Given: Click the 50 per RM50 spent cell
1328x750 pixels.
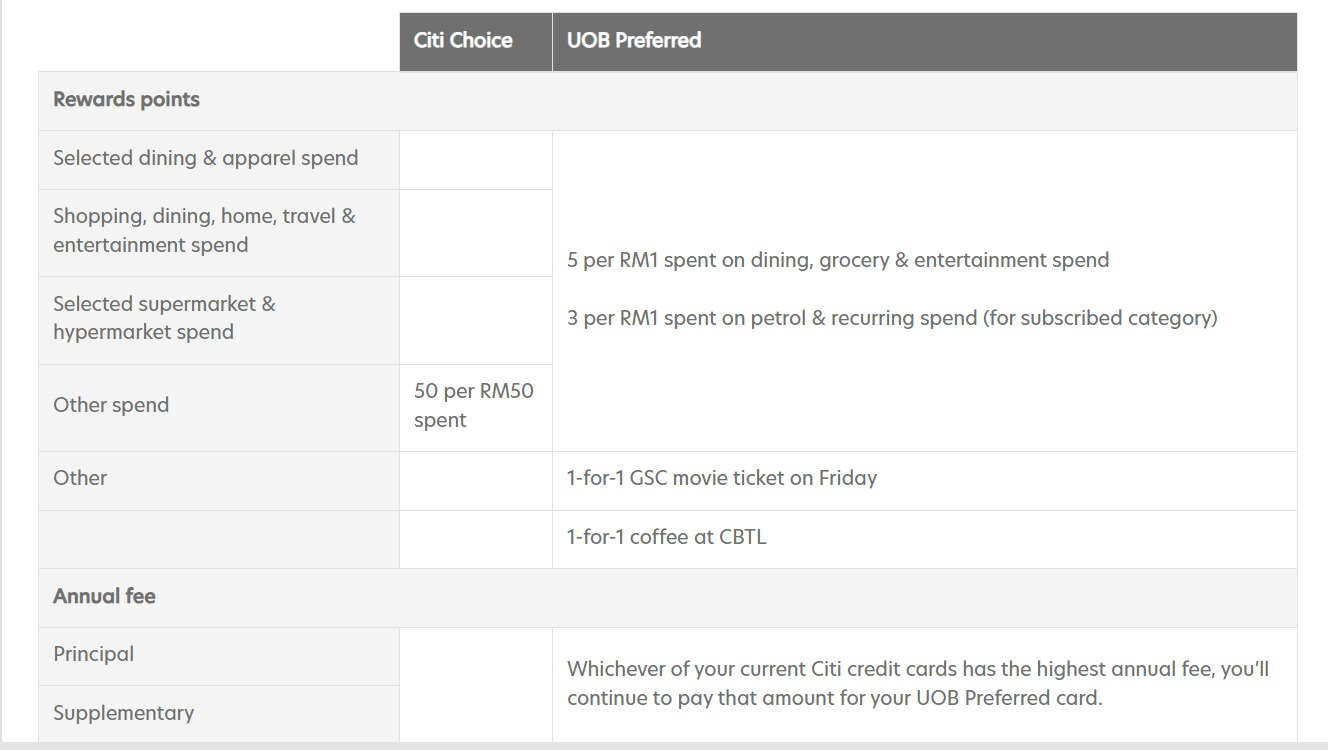Looking at the screenshot, I should click(x=474, y=405).
